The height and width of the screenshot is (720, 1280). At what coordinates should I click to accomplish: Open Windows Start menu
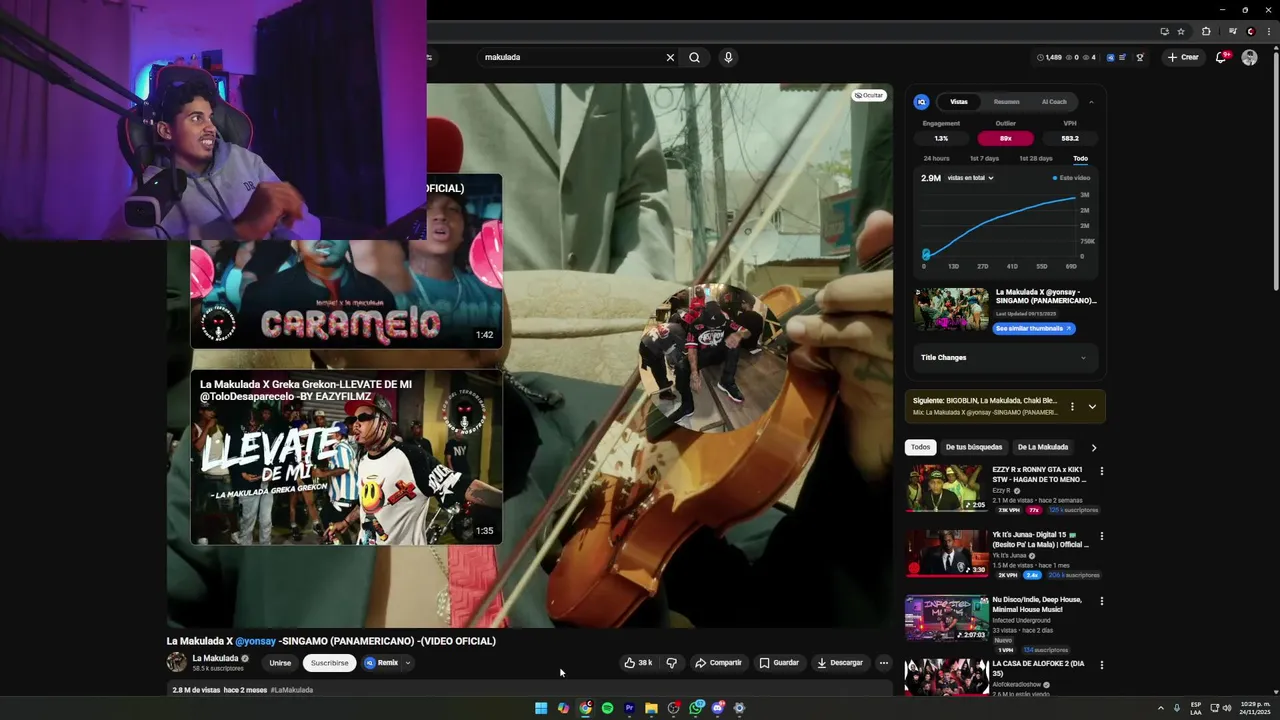coord(541,708)
